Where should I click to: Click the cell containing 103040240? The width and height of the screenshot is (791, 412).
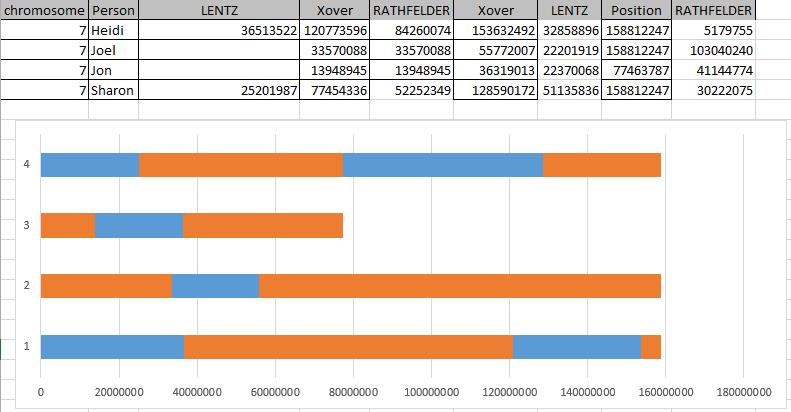click(714, 50)
